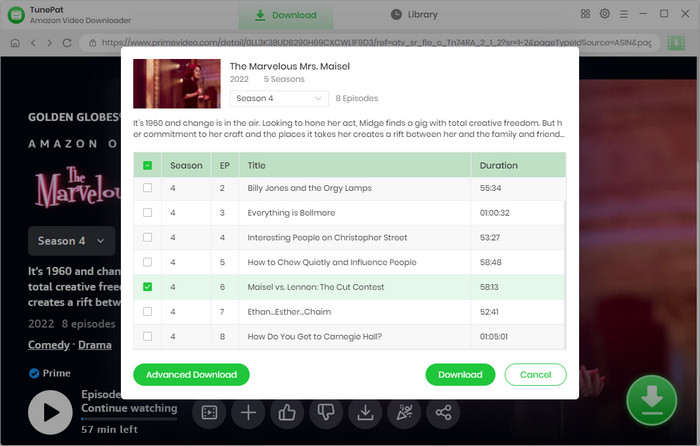Image resolution: width=700 pixels, height=446 pixels.
Task: Select the title Maisel vs. Lennon: The Cut Contest
Action: click(316, 287)
